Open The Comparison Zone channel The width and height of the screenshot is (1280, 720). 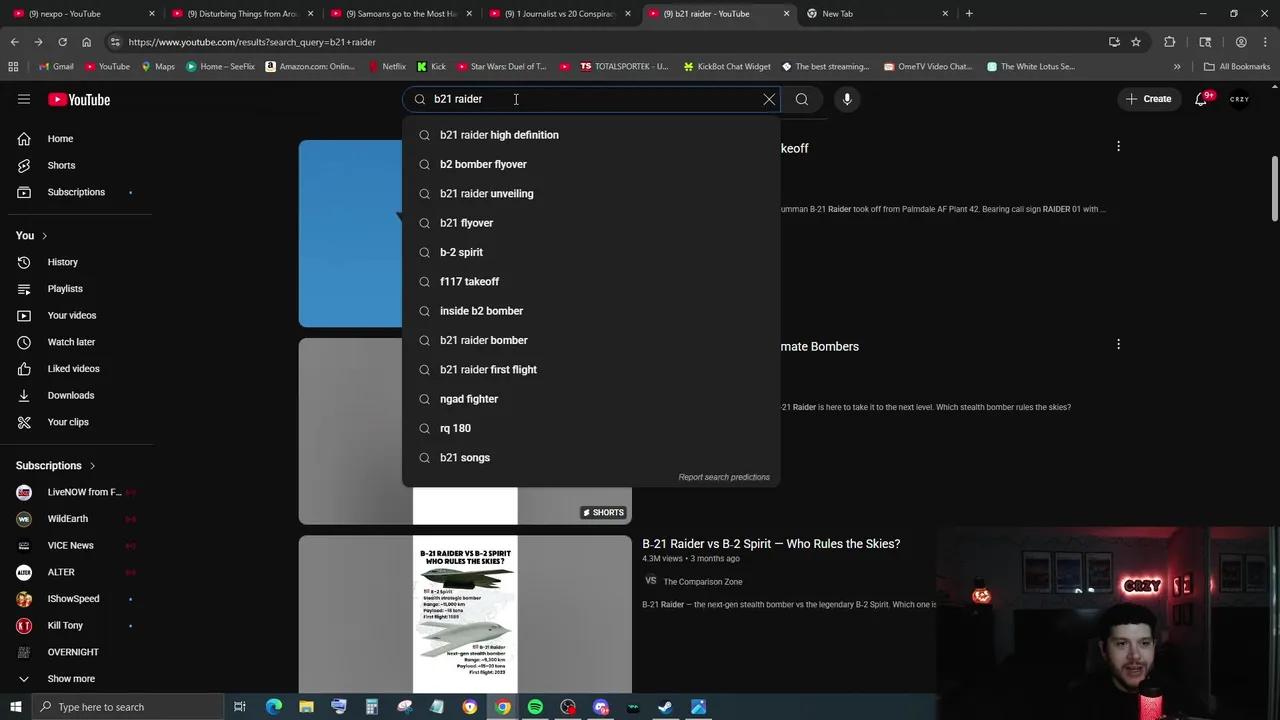point(703,582)
